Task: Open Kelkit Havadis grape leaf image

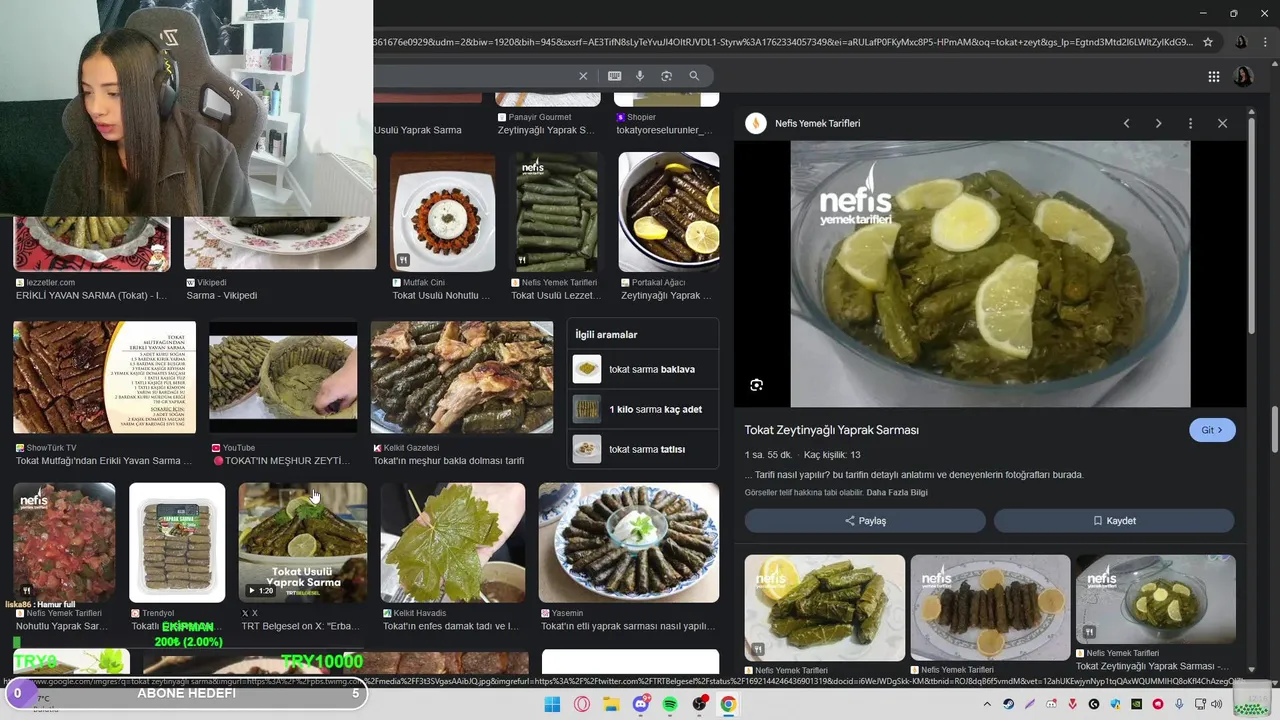Action: [x=453, y=542]
